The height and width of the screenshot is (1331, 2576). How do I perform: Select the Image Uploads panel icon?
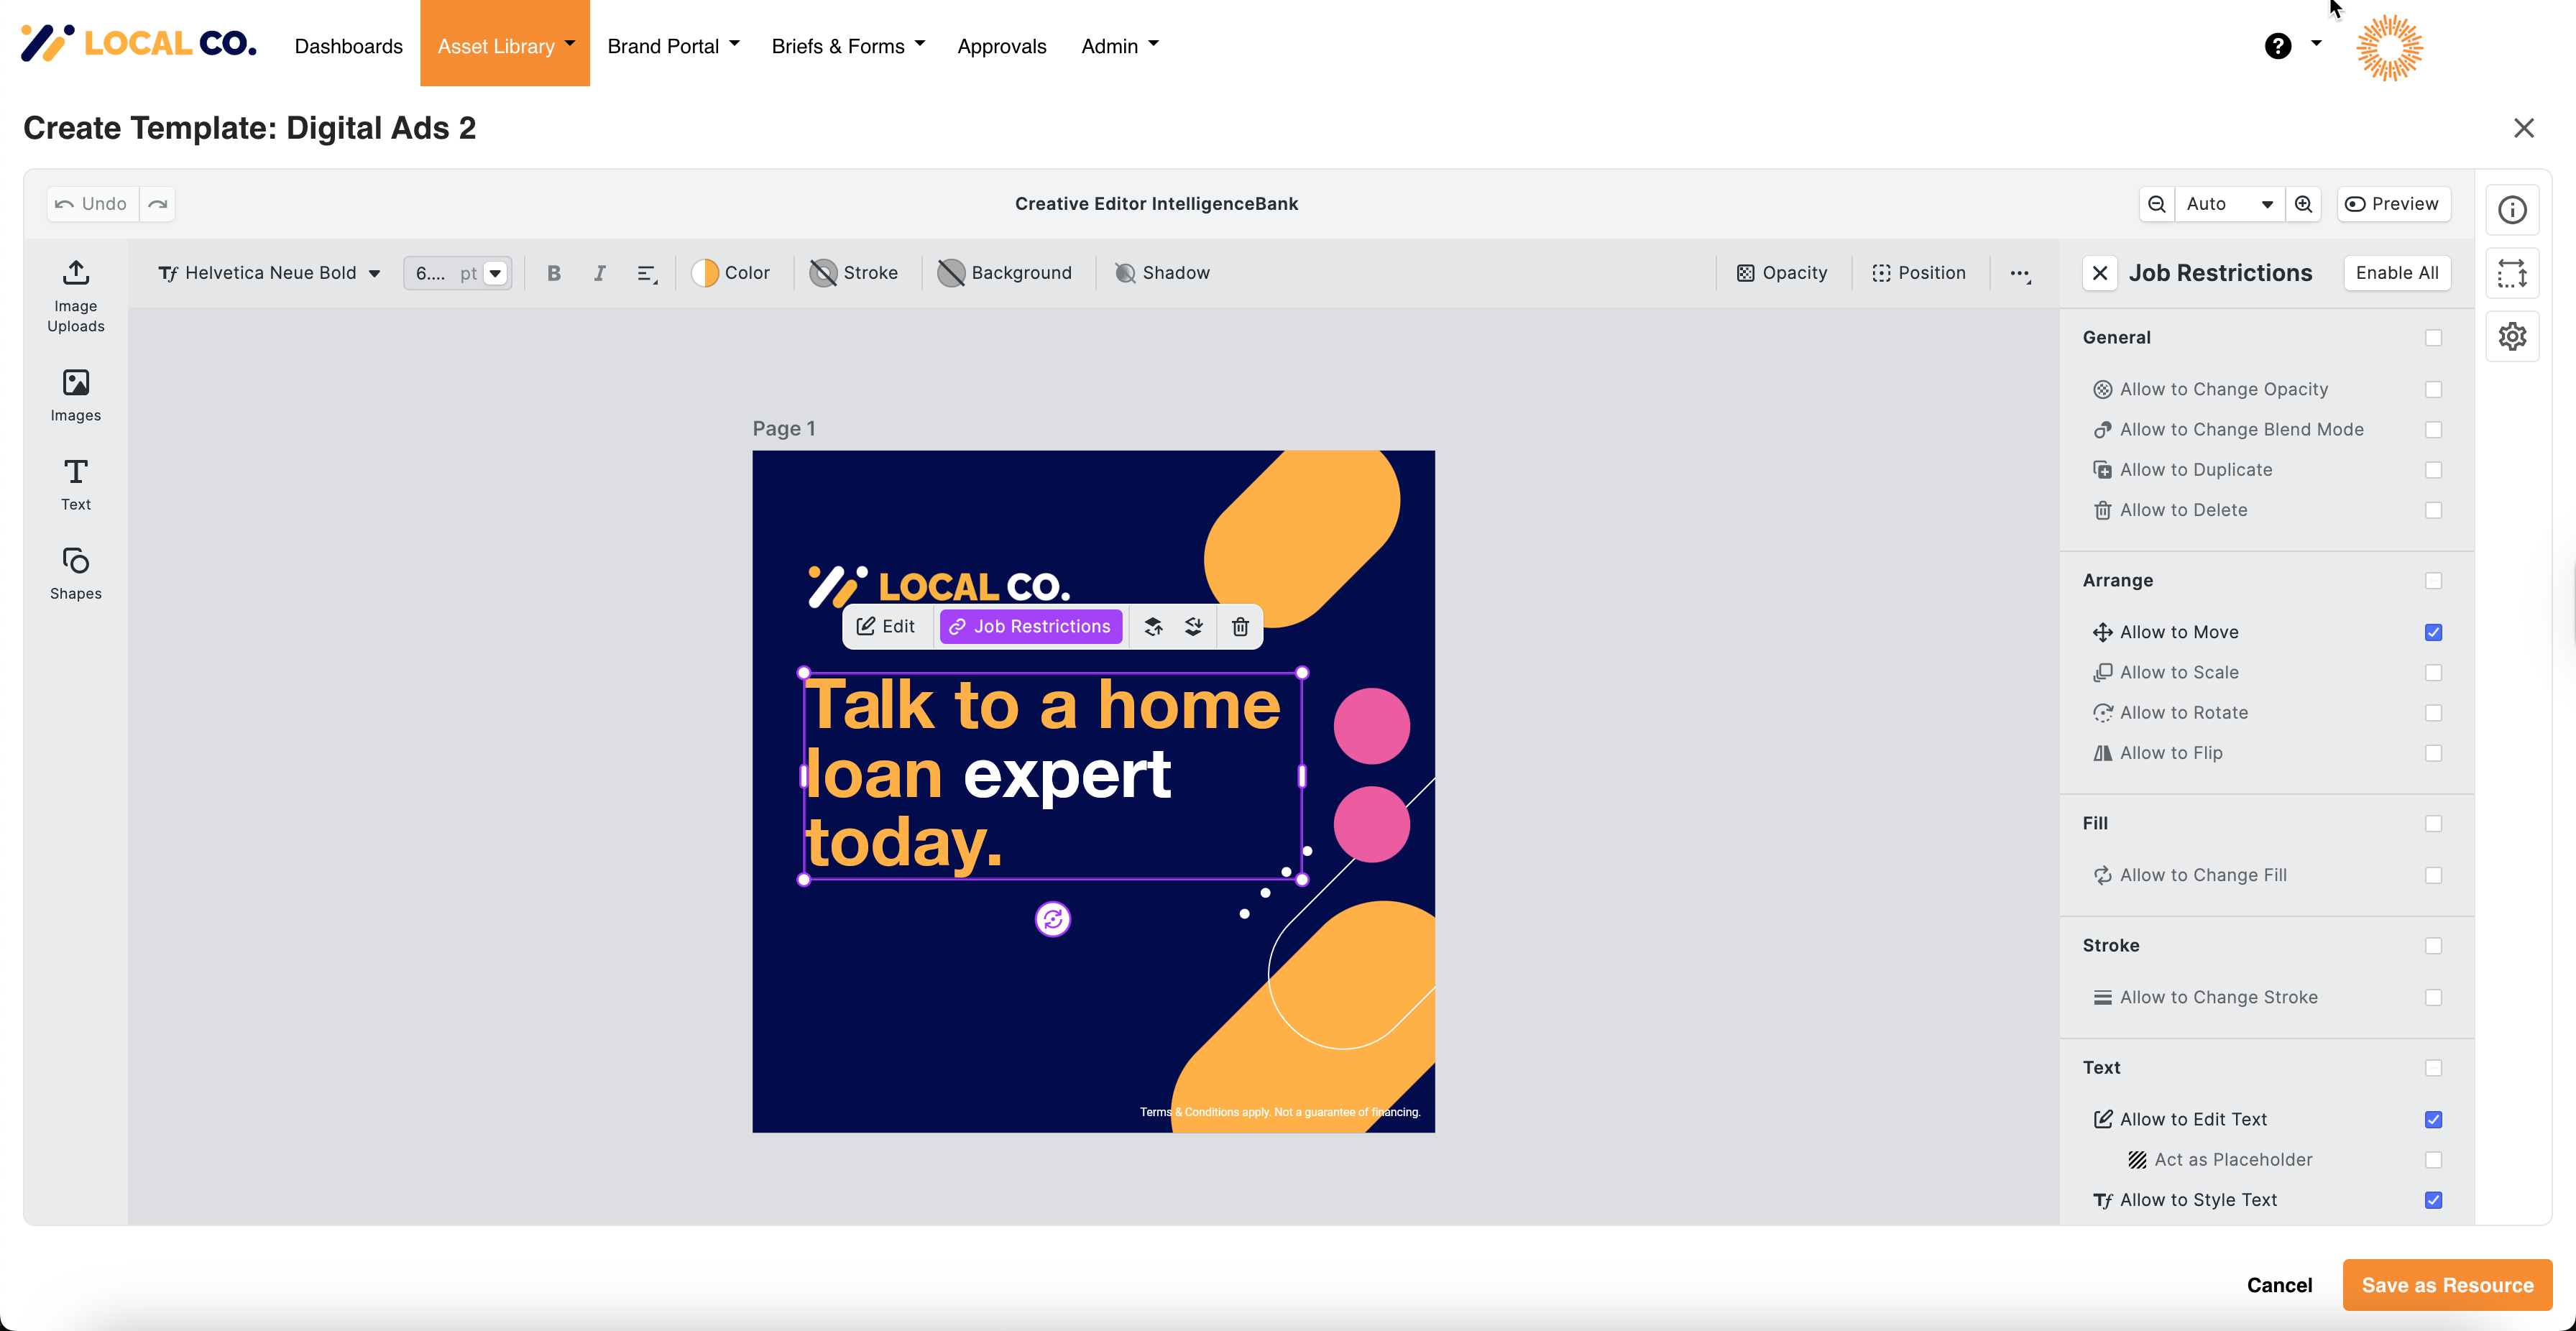click(75, 293)
